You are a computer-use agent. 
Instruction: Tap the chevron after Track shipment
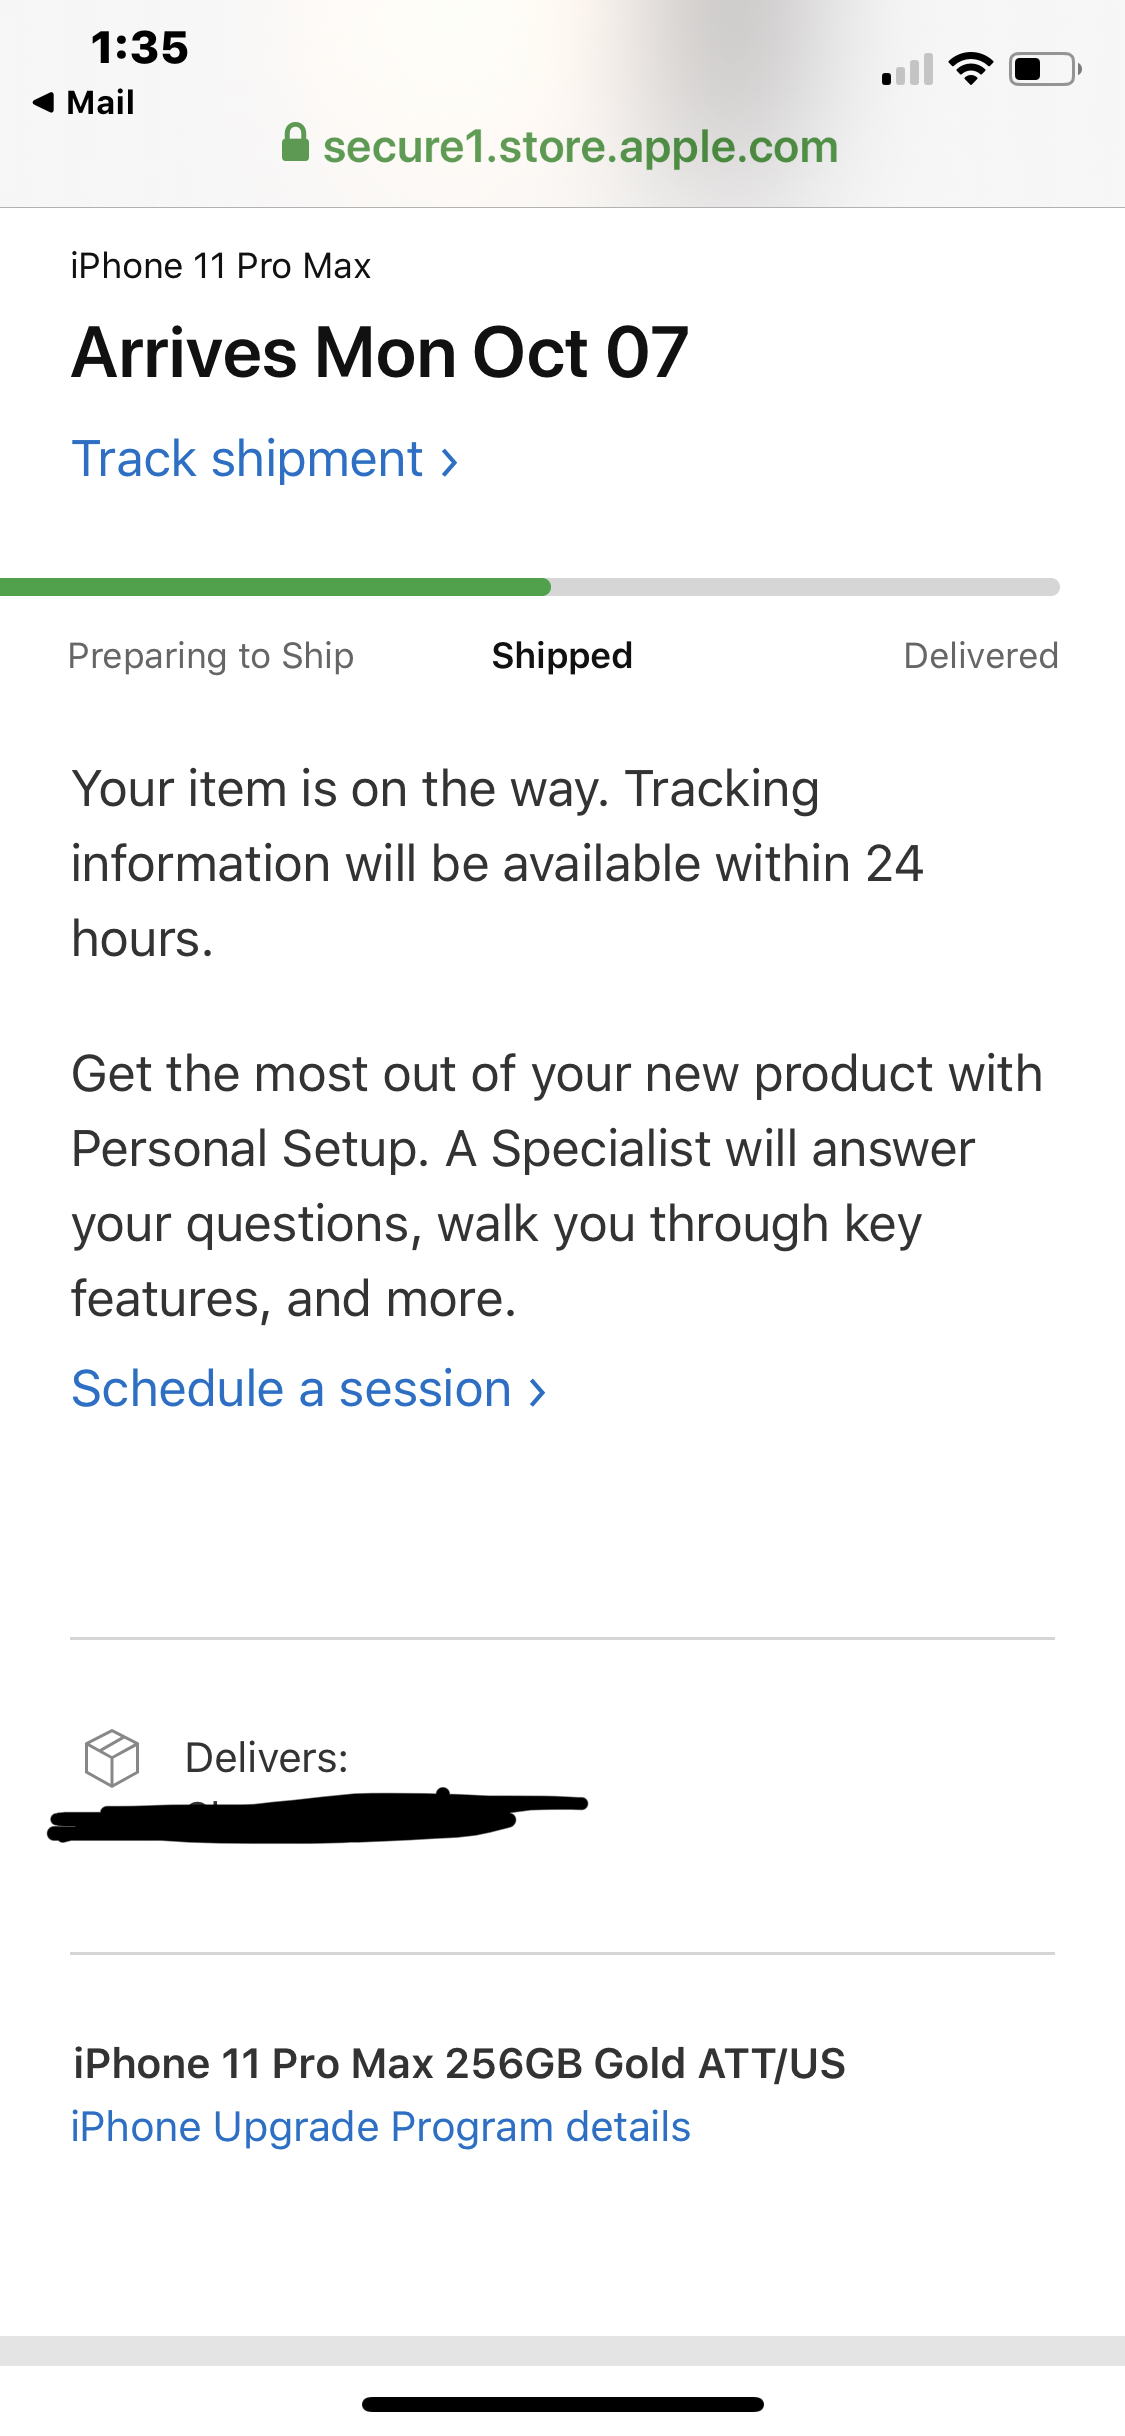coord(450,462)
